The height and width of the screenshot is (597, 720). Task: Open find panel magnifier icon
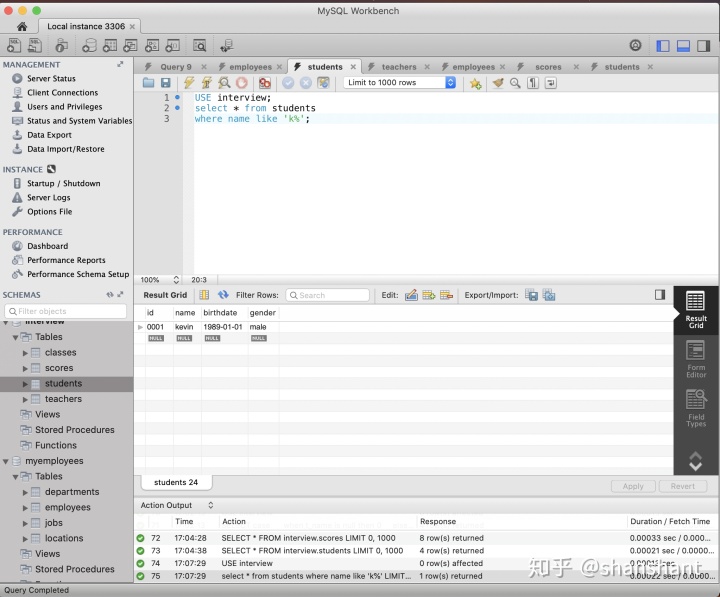pyautogui.click(x=515, y=83)
